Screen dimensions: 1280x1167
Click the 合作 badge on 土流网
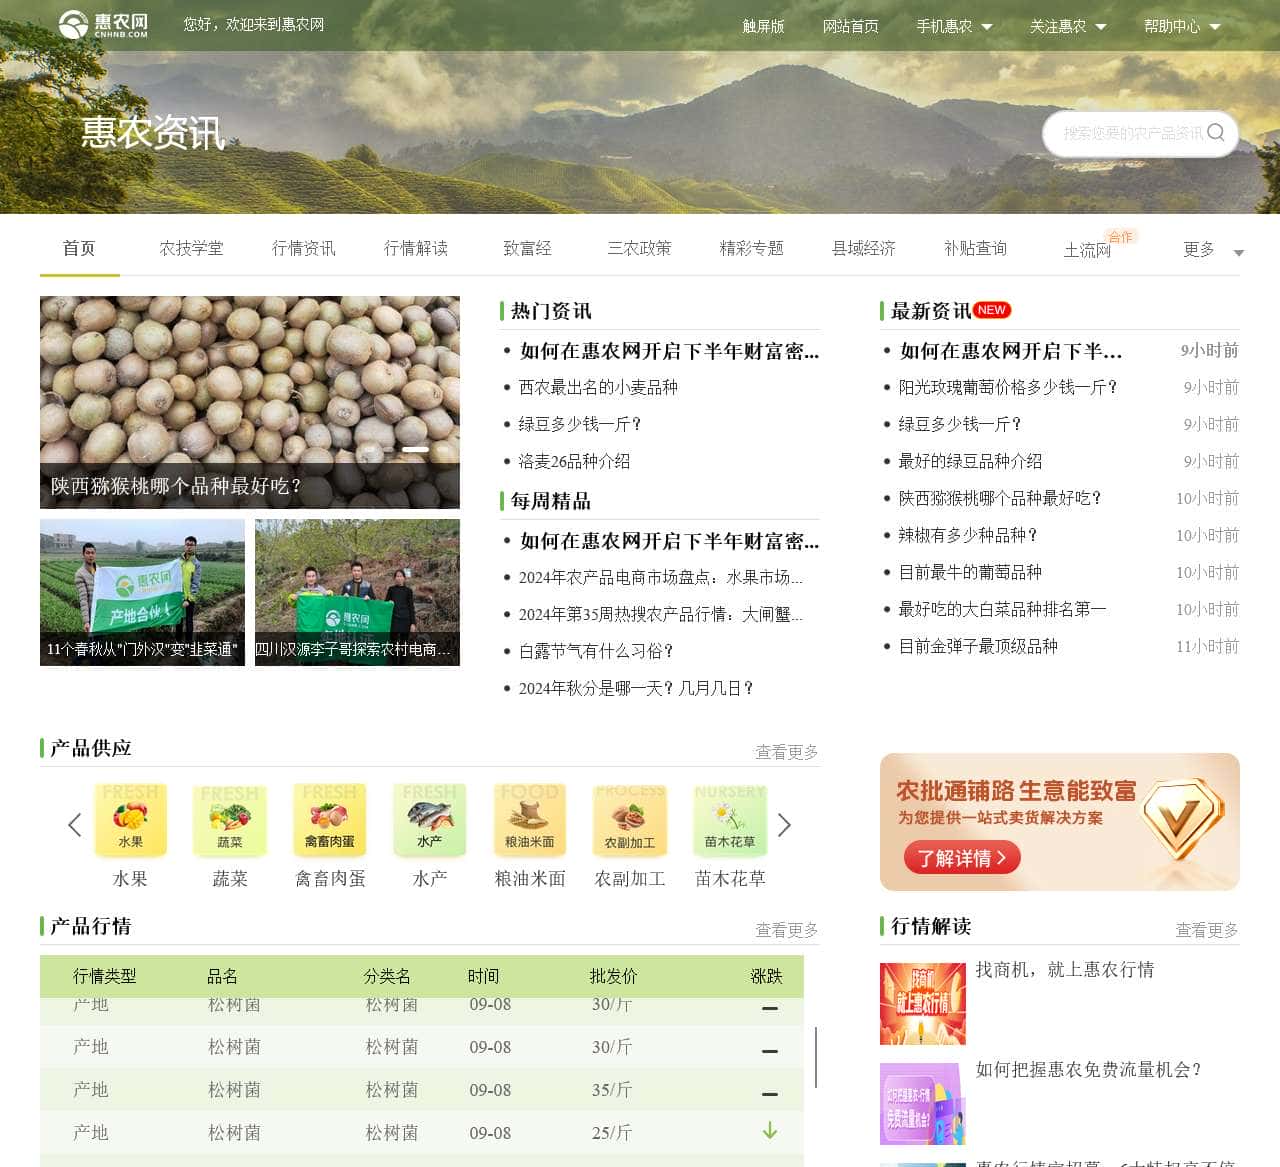1121,237
